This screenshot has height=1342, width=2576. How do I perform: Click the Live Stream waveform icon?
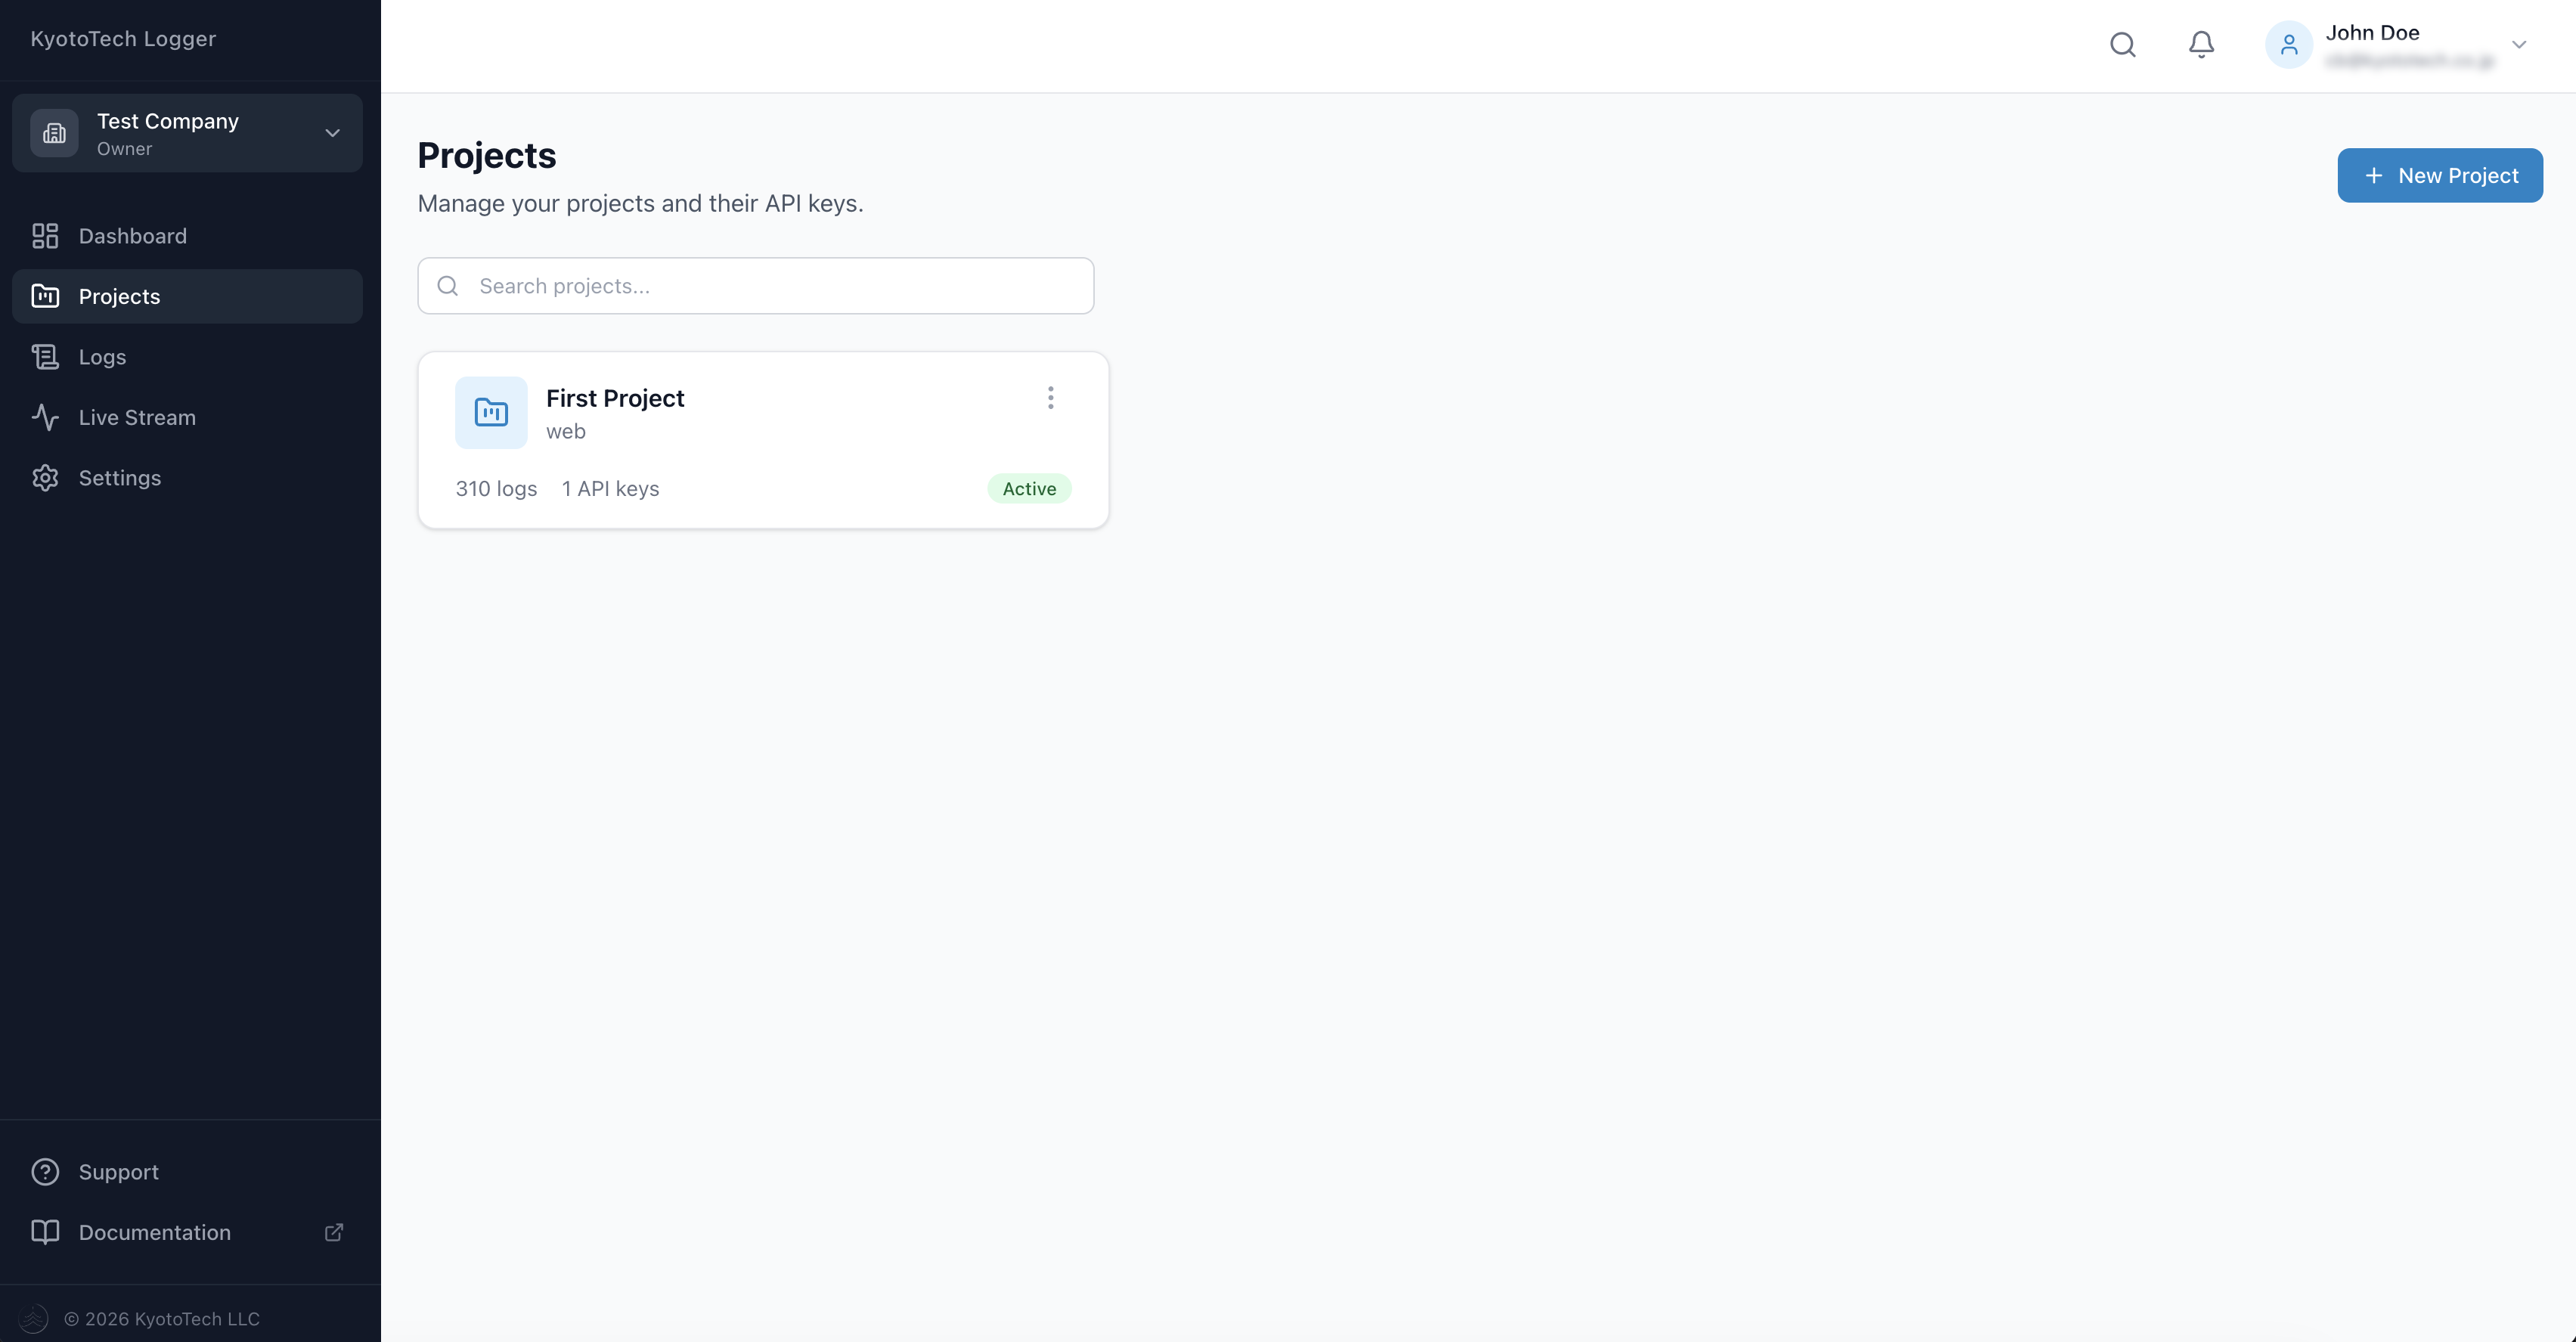[x=46, y=417]
